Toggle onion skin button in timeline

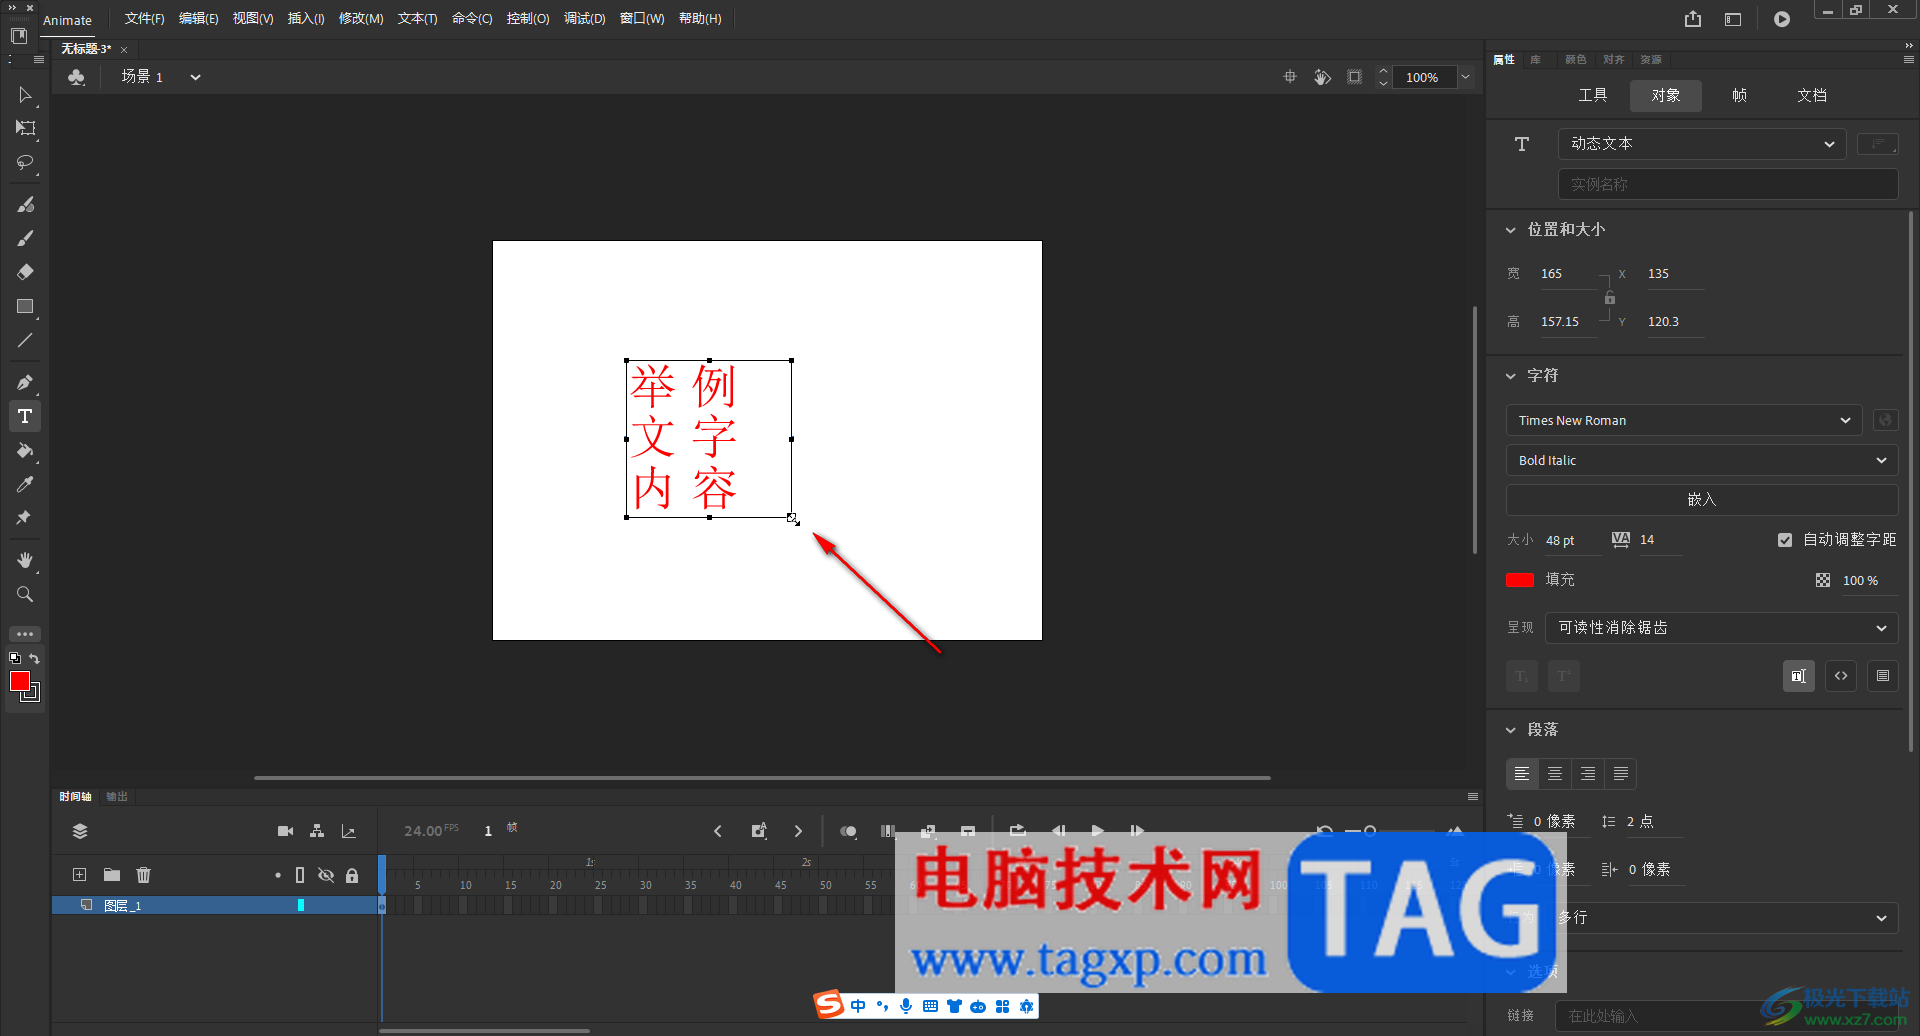[848, 831]
